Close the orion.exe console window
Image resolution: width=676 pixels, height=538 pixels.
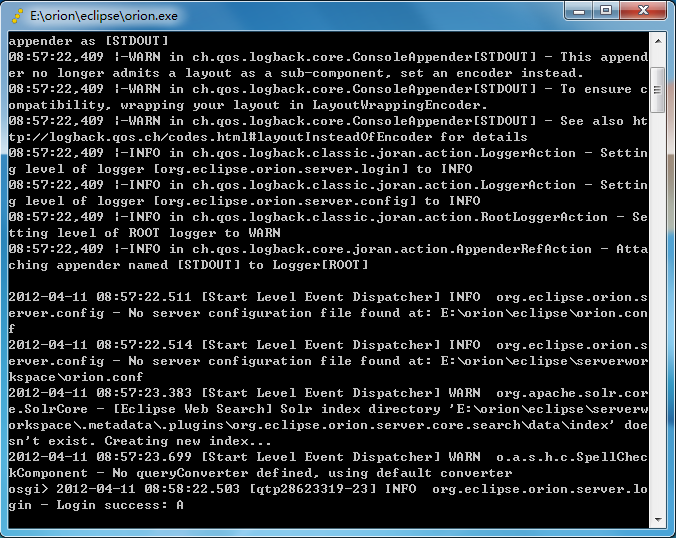click(643, 11)
